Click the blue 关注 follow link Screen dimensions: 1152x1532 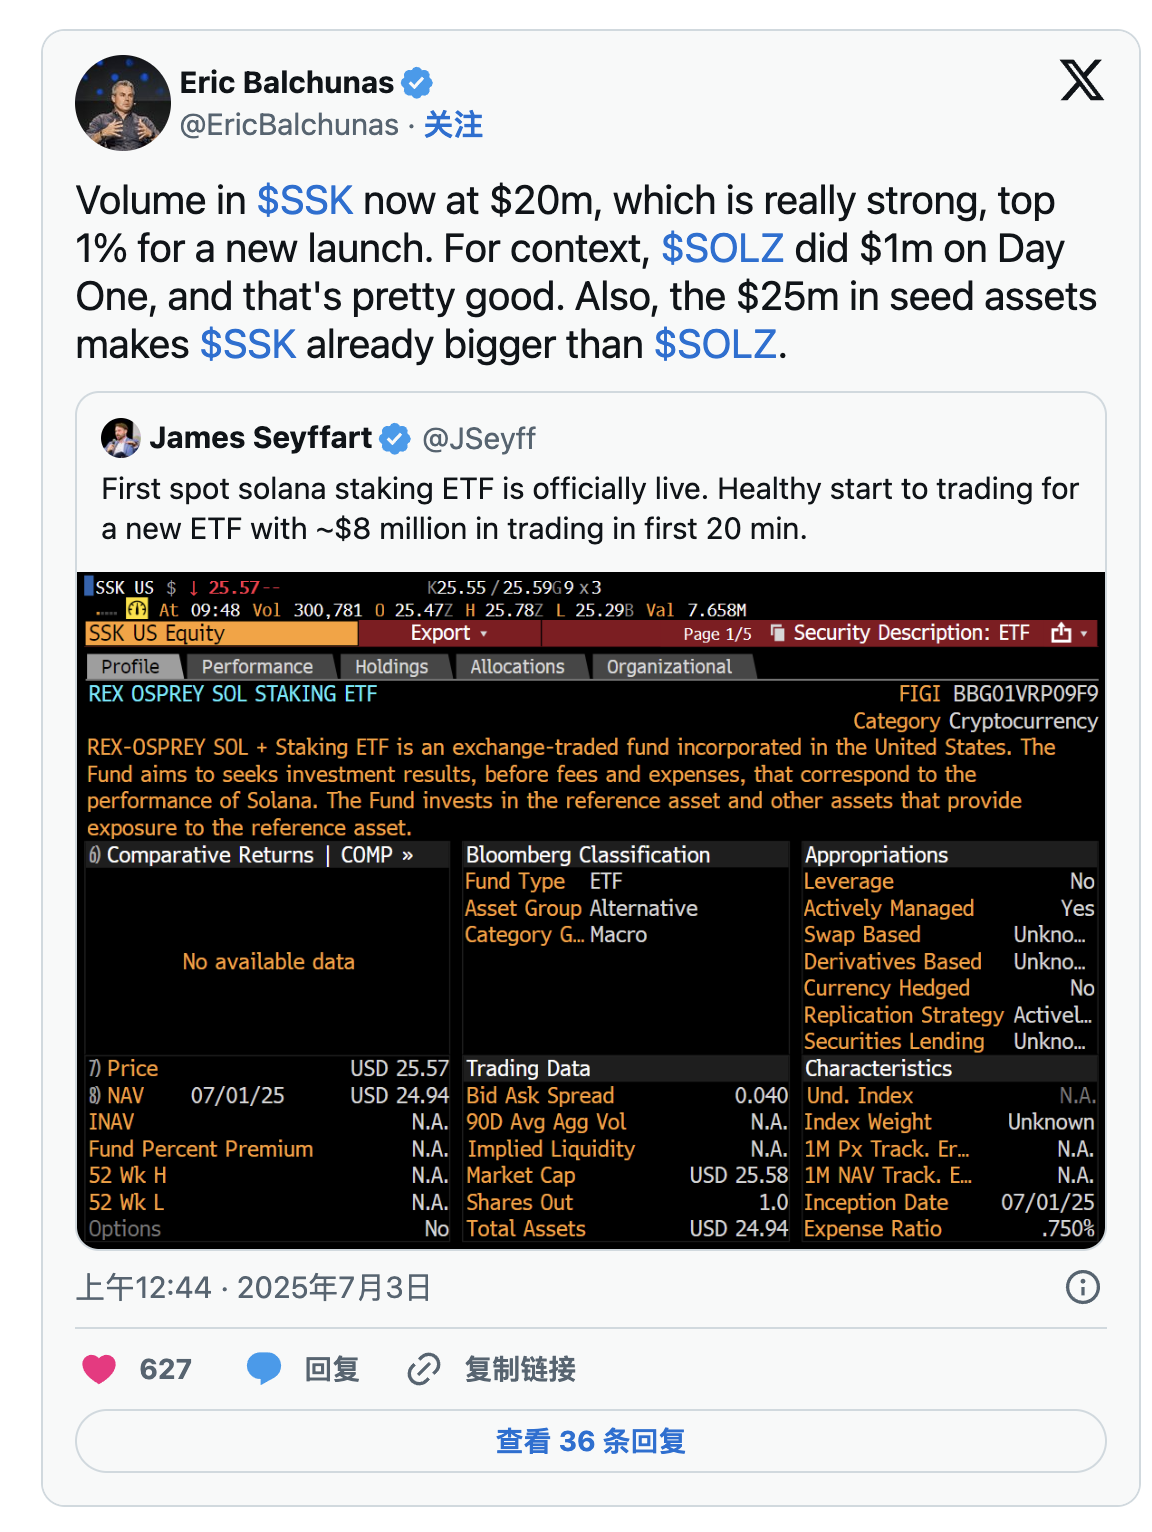[453, 125]
